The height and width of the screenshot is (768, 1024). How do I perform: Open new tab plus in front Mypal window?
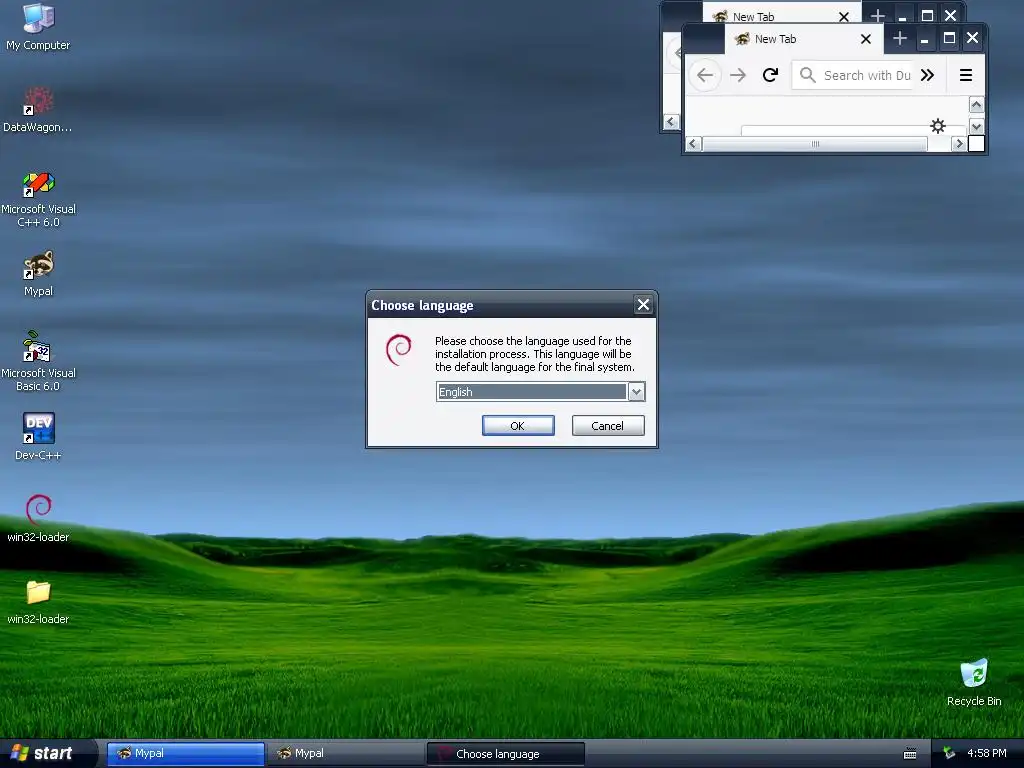900,39
